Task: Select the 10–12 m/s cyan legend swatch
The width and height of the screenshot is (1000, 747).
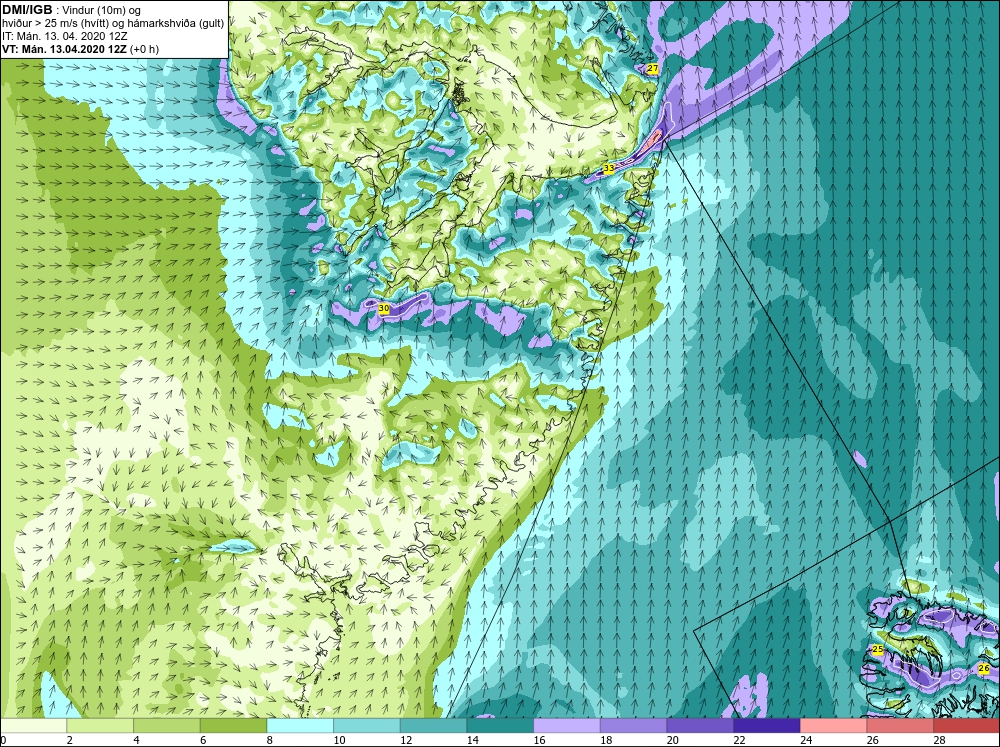Action: click(367, 726)
